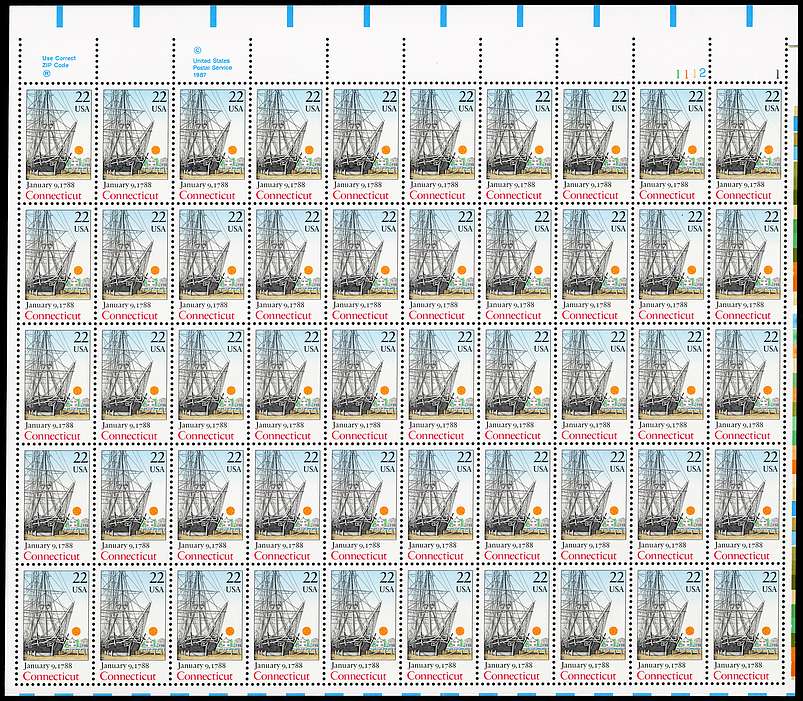Select the bottom-left corner Connecticut stamp
Viewport: 803px width, 701px height.
(x=56, y=625)
